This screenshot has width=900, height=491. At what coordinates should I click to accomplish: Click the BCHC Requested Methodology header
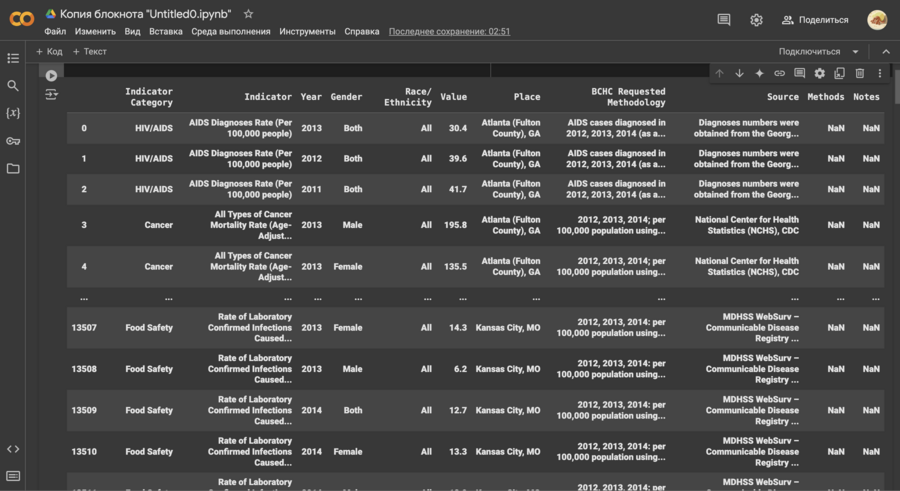point(628,96)
